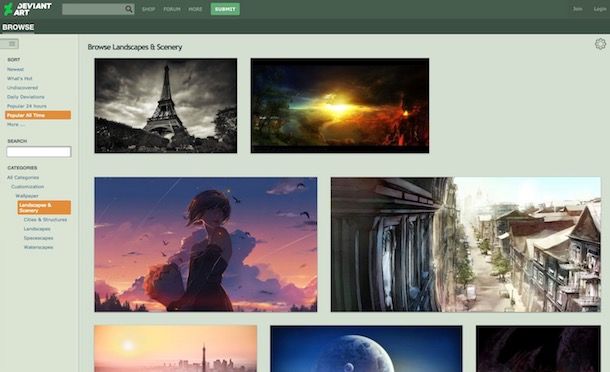Click the Login link
Screen dimensions: 610x372
pyautogui.click(x=599, y=9)
